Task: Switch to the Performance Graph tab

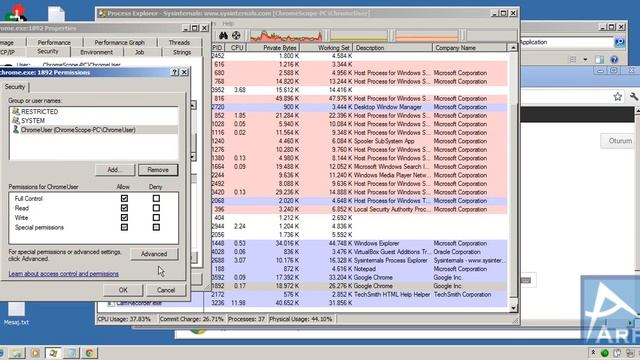Action: pos(120,42)
